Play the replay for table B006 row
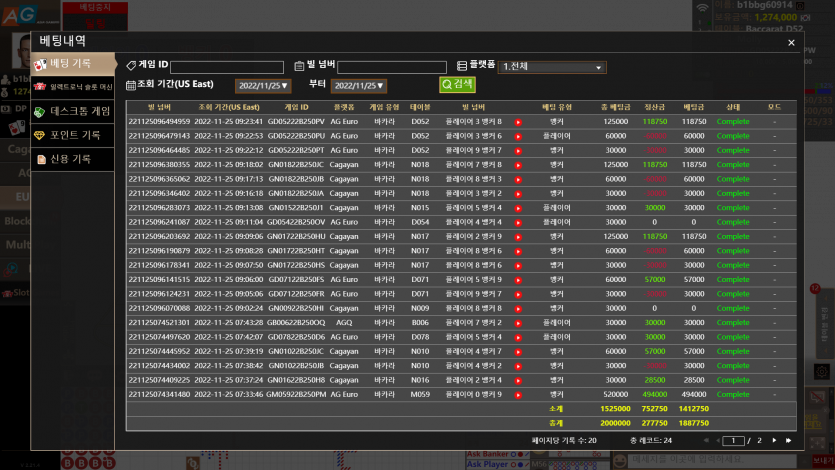835x470 pixels. [518, 323]
